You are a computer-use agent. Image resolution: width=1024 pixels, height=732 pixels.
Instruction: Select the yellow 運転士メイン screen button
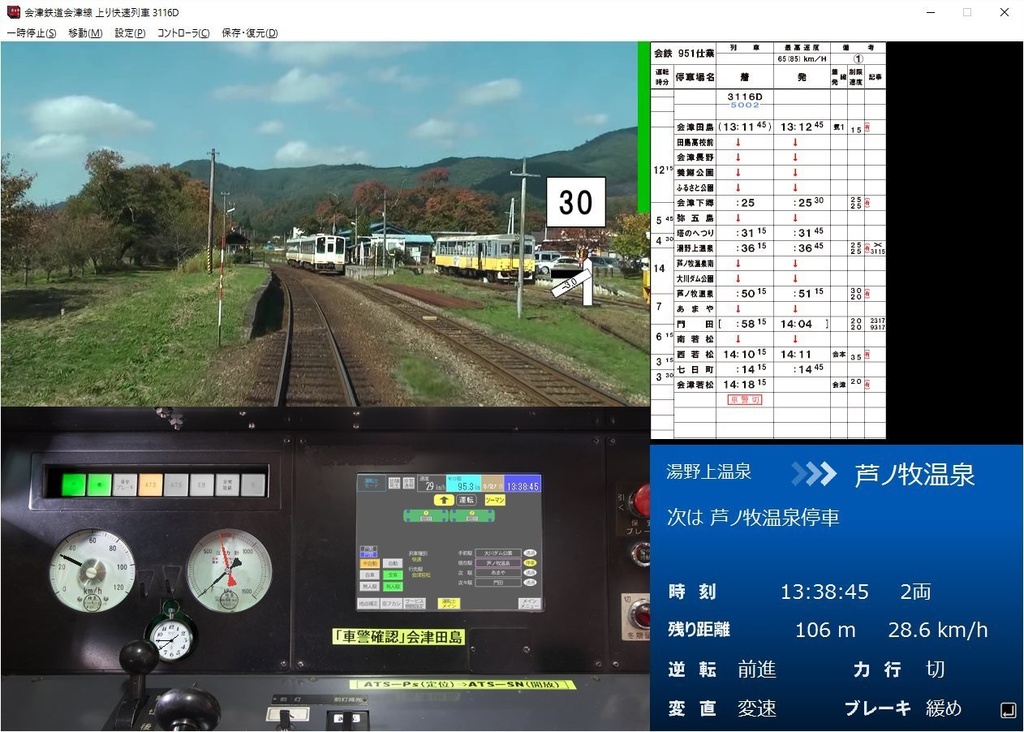pyautogui.click(x=449, y=602)
